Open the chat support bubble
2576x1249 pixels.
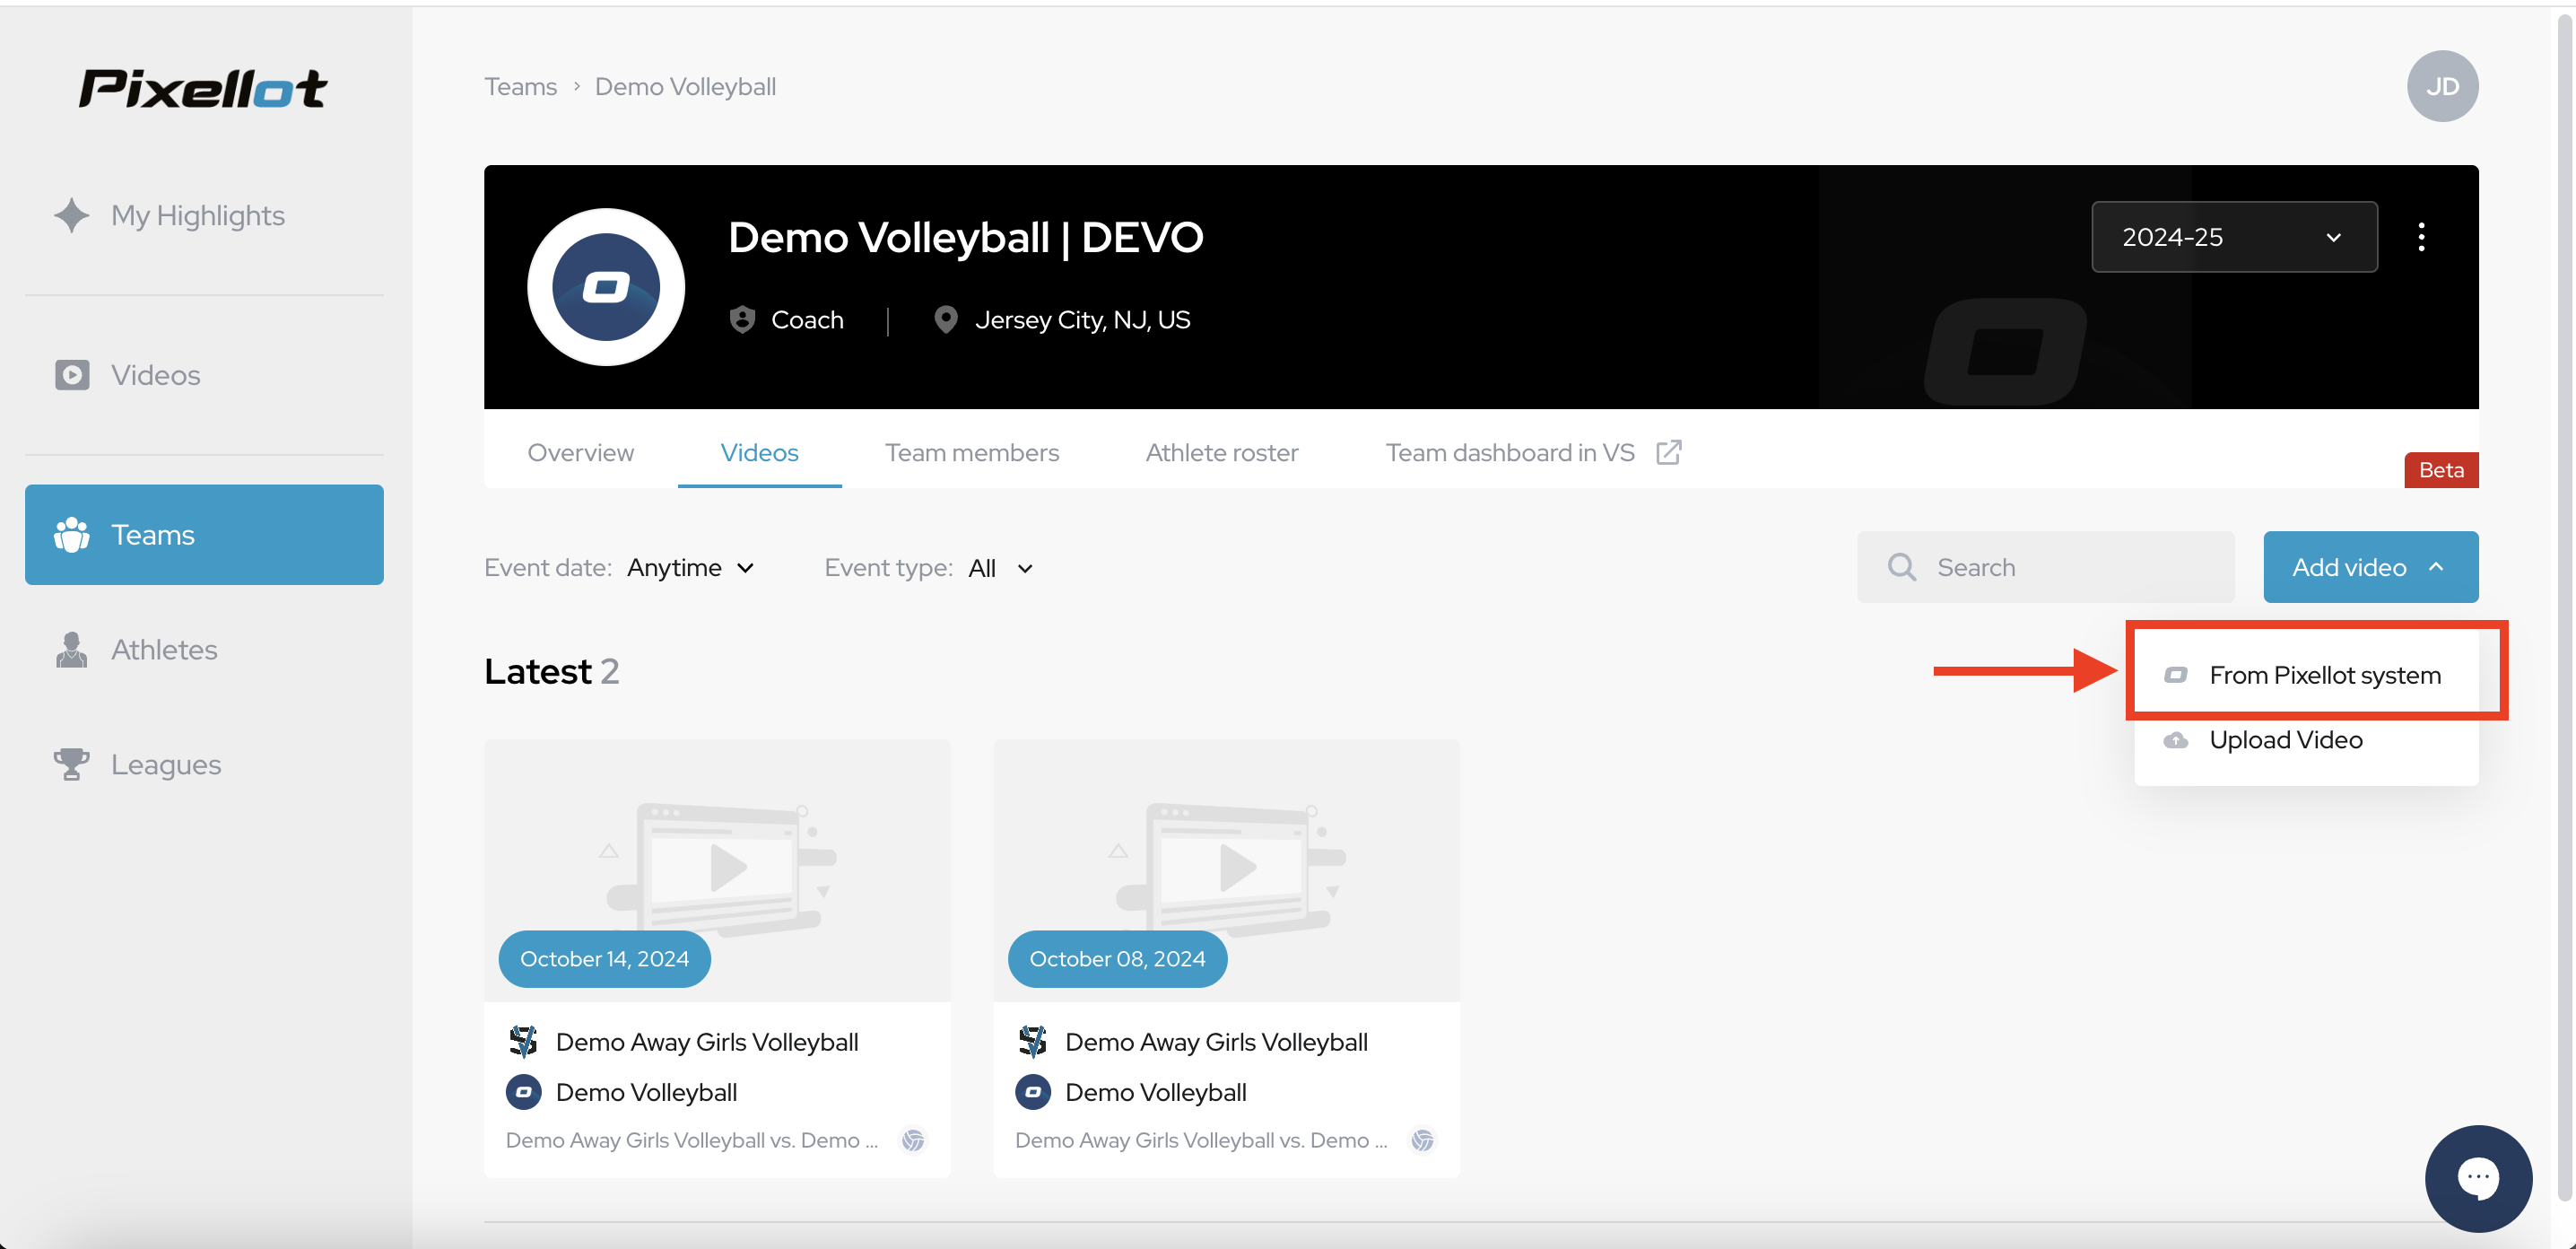click(2477, 1177)
